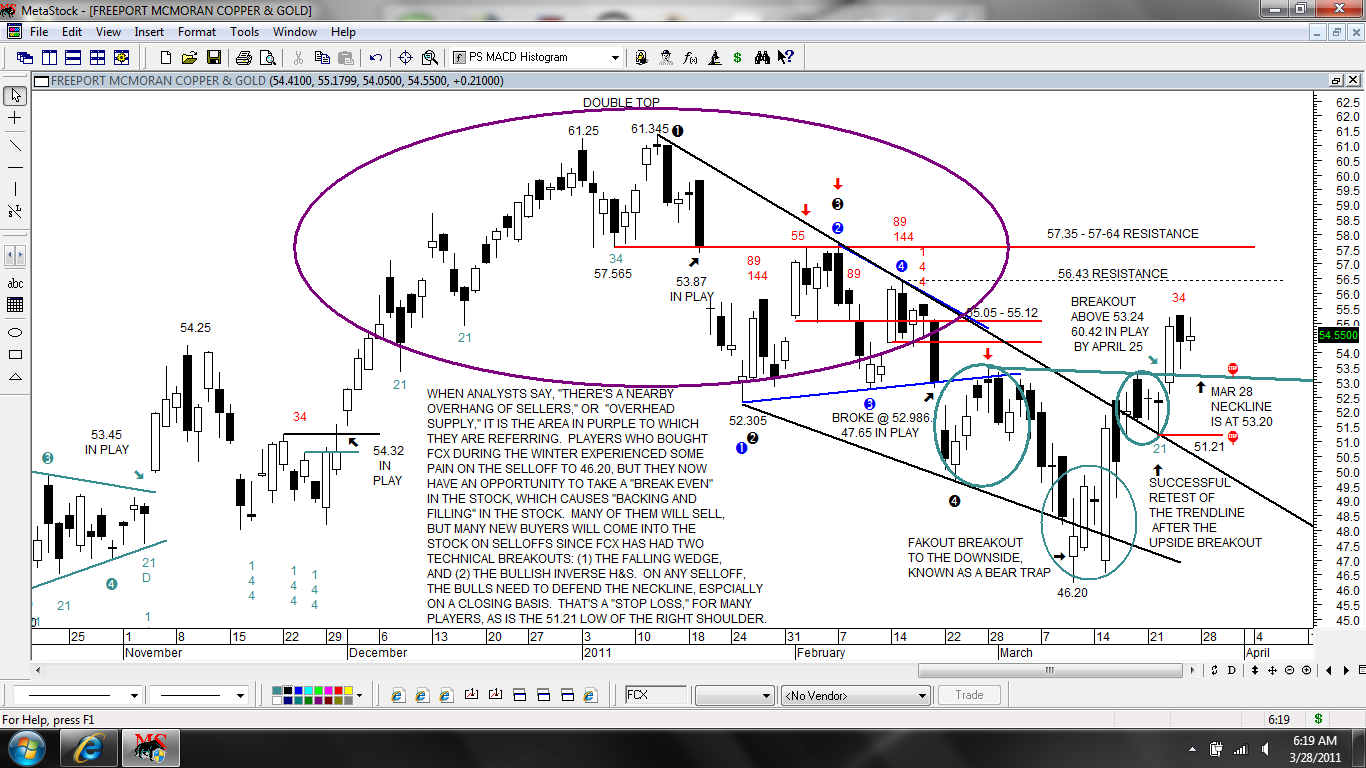Screen dimensions: 1366x768
Task: Launch the Explorer binoculars icon
Action: (x=763, y=57)
